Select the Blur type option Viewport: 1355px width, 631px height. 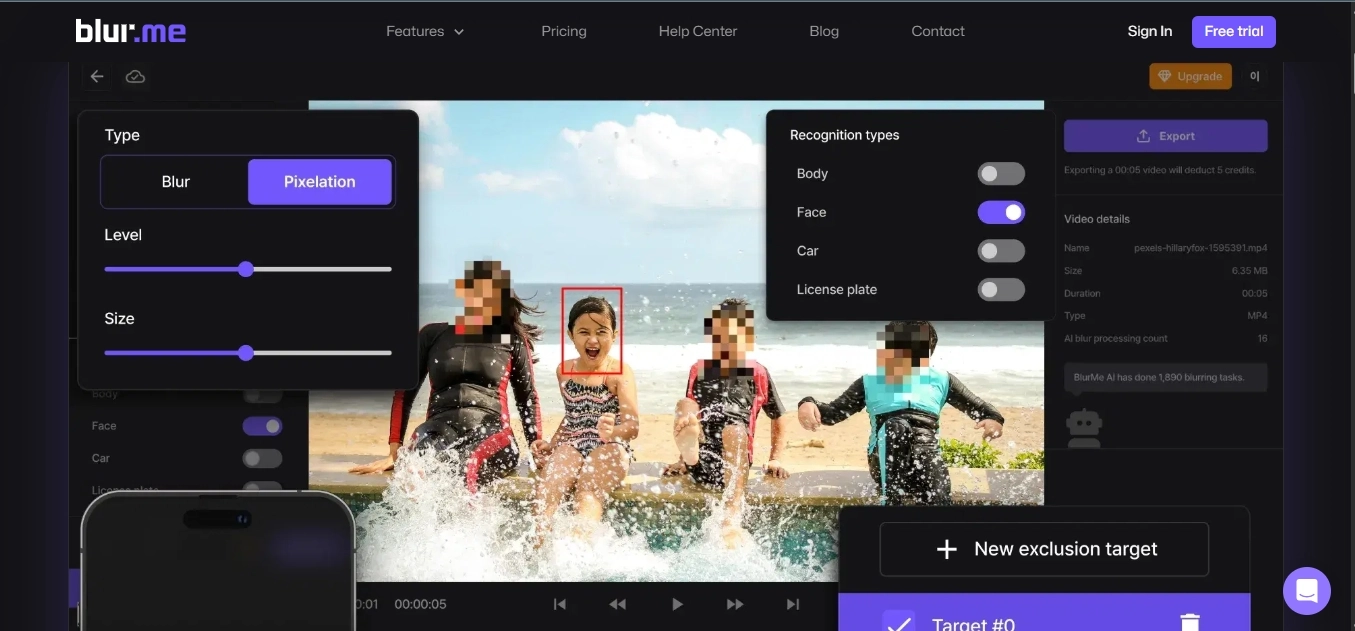pos(176,182)
